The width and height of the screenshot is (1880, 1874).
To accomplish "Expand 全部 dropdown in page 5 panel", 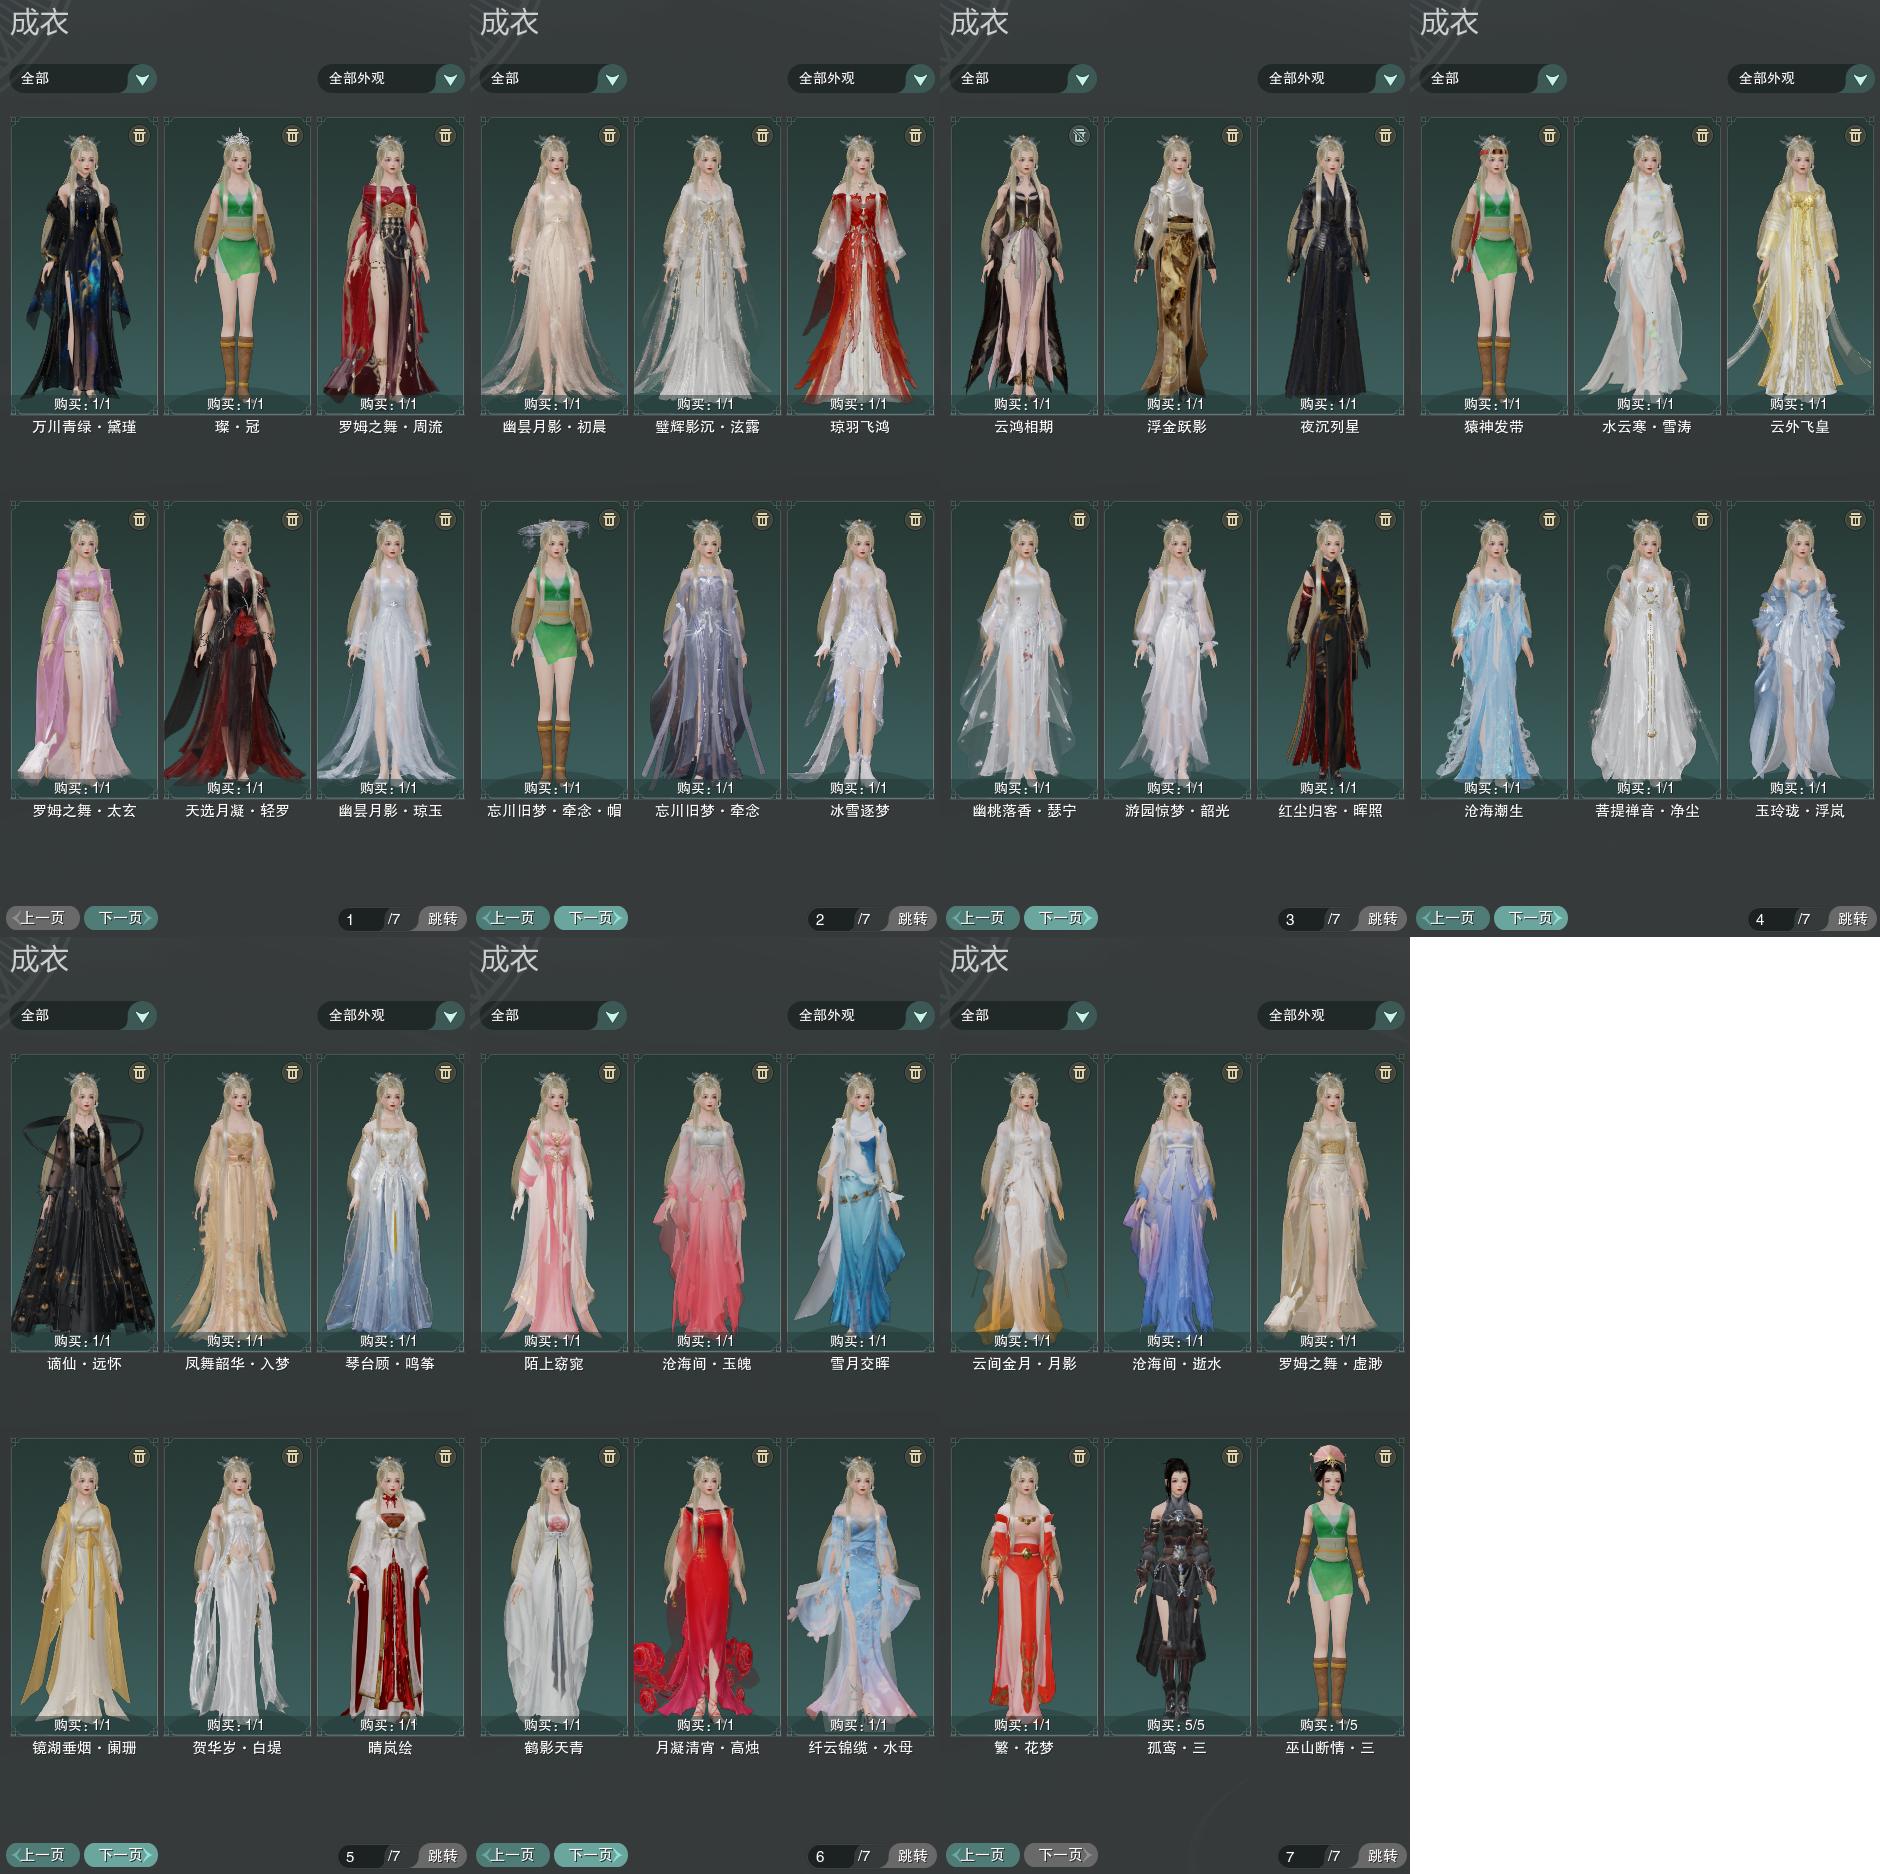I will [83, 1015].
